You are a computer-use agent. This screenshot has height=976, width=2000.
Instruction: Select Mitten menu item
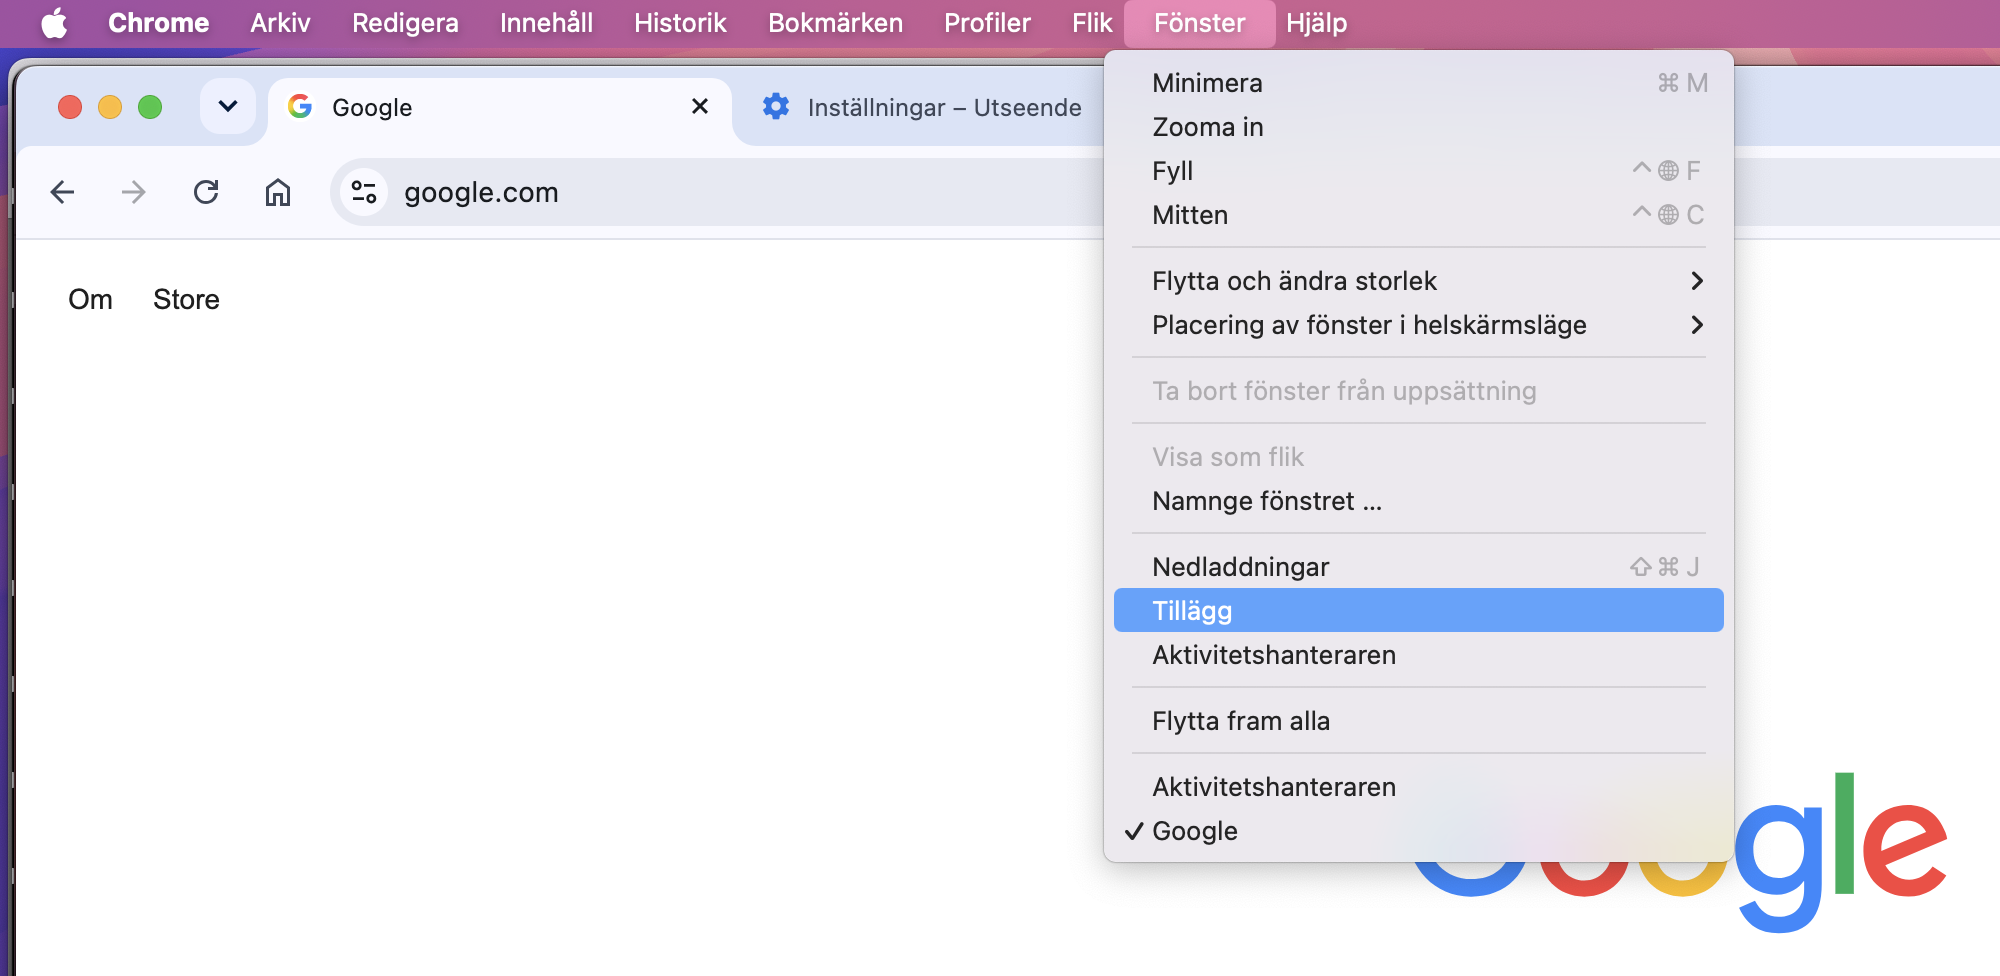(x=1418, y=215)
